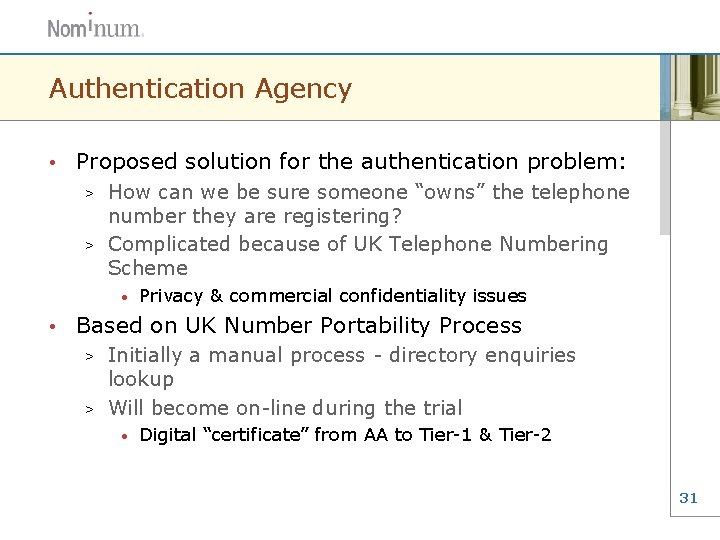Viewport: 720px width, 540px height.
Task: Click arrow marker before Complicated because
Action: point(88,245)
